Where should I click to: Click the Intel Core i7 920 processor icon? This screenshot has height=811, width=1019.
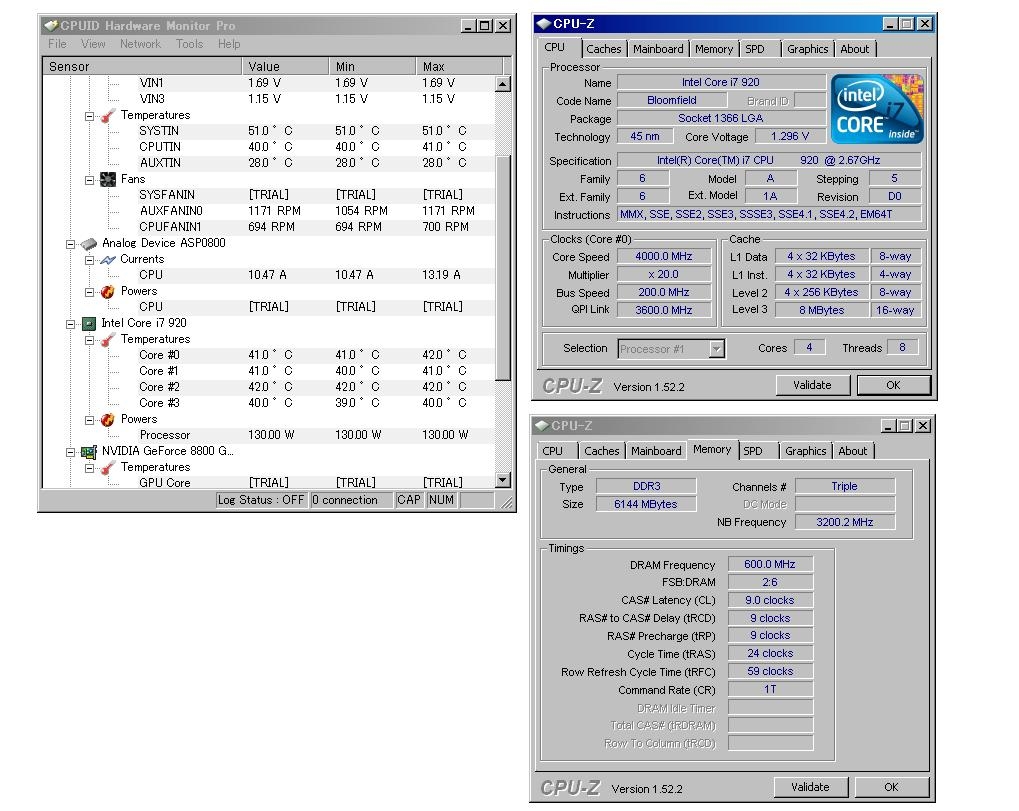[89, 324]
